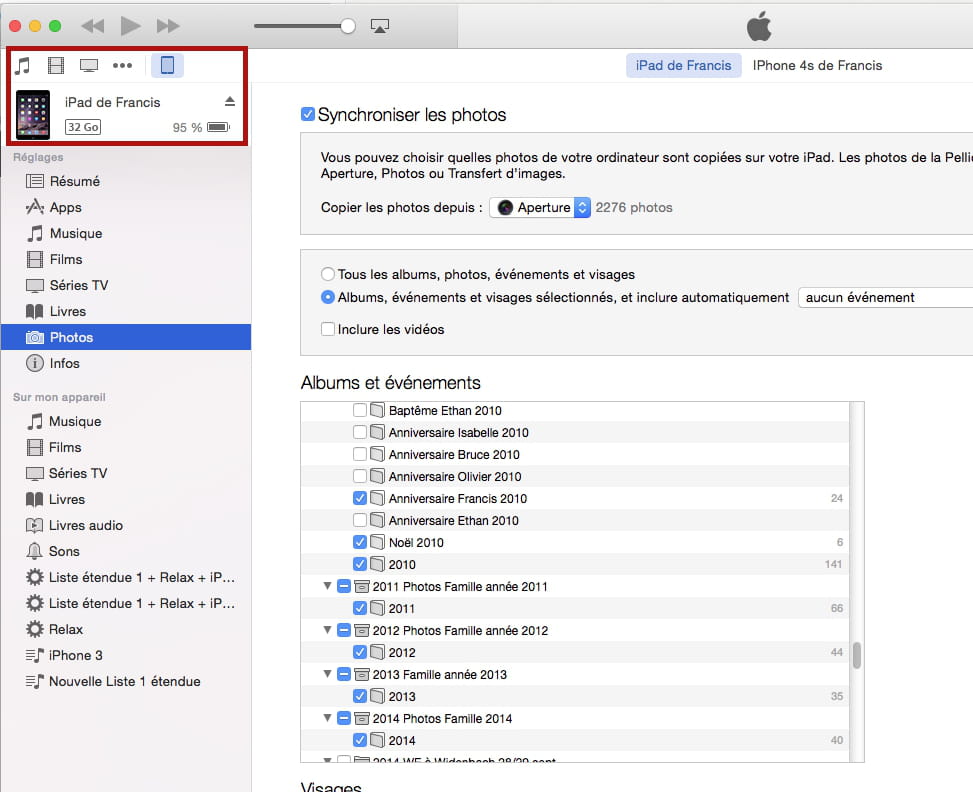Check Anniversaire Olivier 2010
This screenshot has width=973, height=792.
(359, 476)
